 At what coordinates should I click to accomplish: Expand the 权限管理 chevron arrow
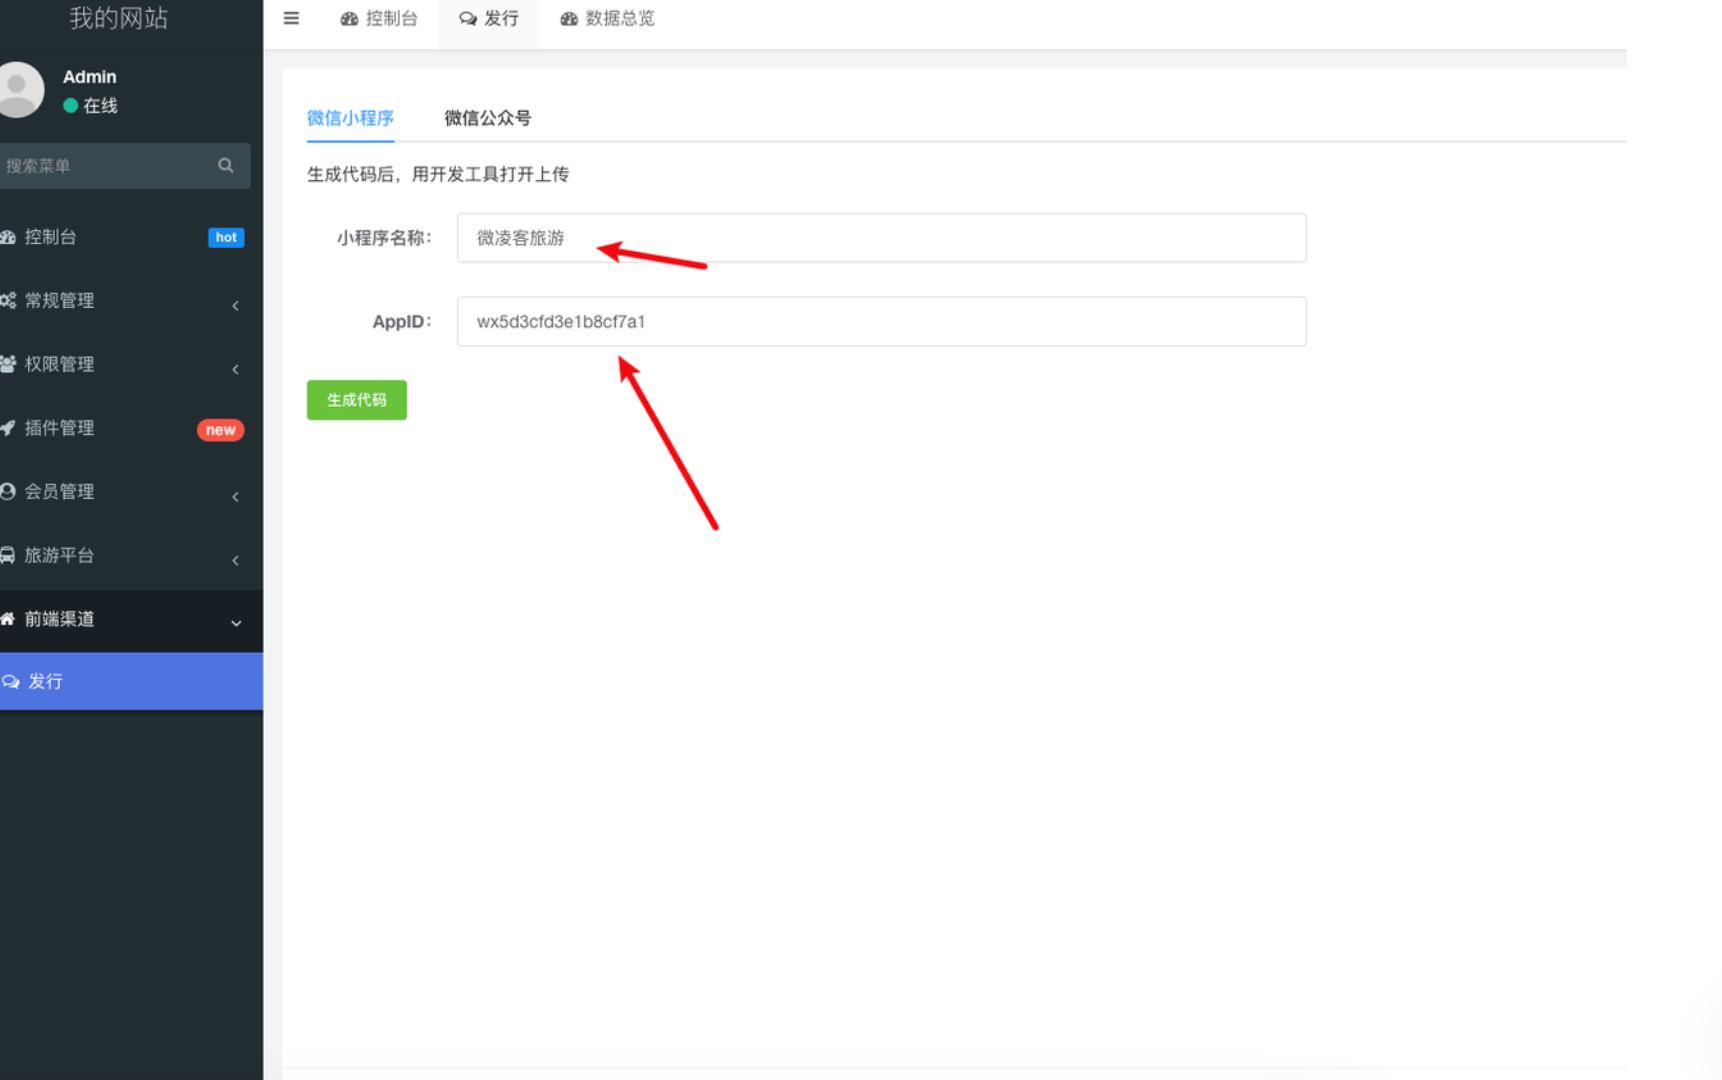click(x=236, y=369)
